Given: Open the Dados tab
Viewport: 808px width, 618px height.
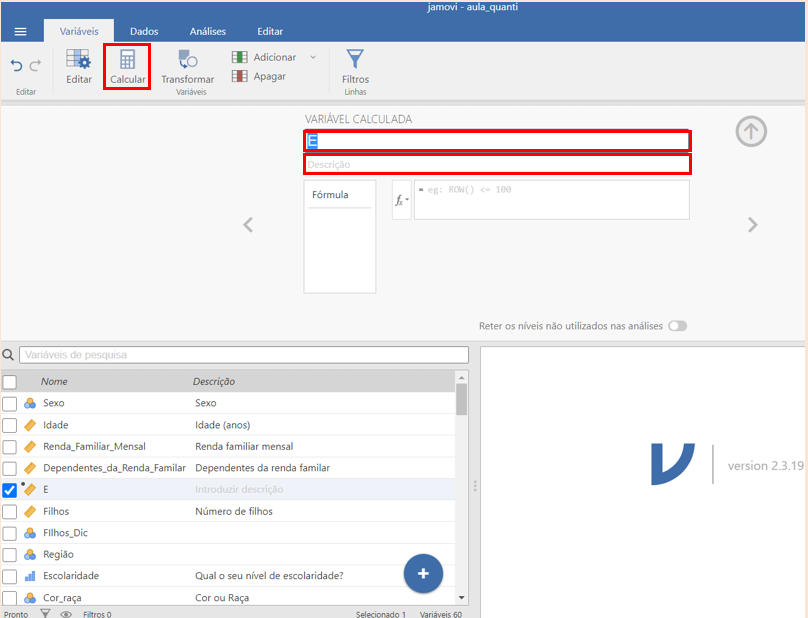Looking at the screenshot, I should point(144,32).
